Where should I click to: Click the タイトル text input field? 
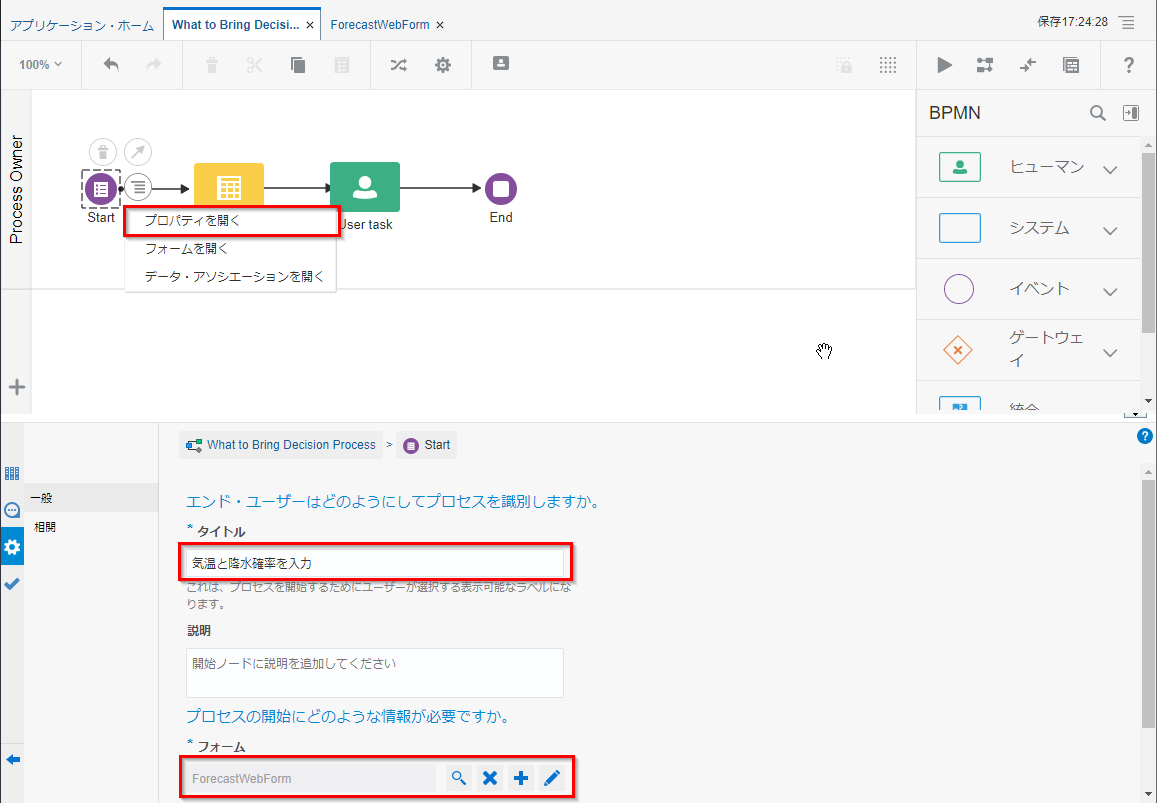click(376, 563)
